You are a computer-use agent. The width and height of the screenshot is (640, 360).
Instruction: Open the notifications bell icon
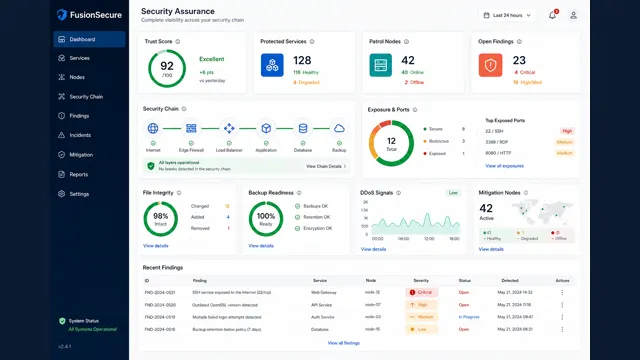(x=552, y=15)
